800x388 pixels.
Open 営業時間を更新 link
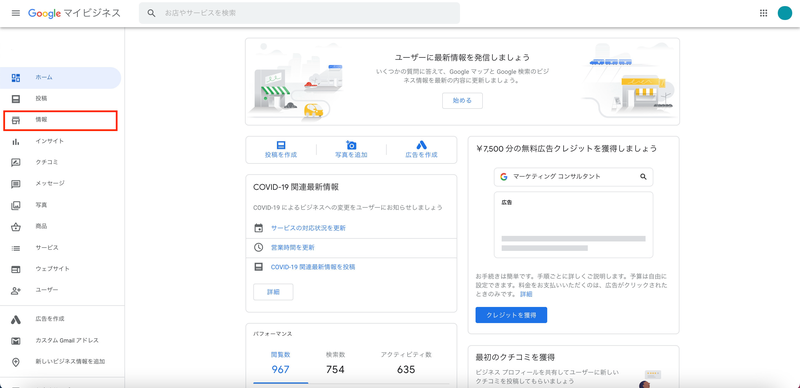tap(293, 247)
